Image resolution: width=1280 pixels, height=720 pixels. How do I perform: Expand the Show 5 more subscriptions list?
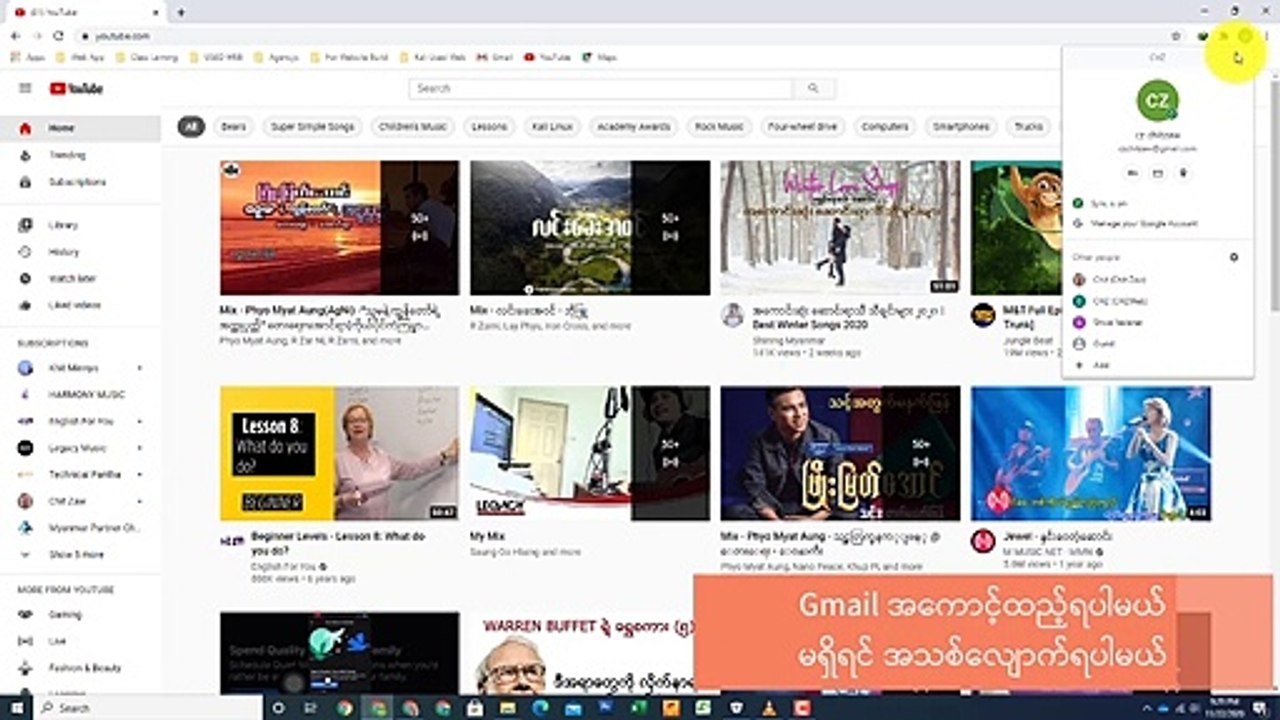click(80, 554)
